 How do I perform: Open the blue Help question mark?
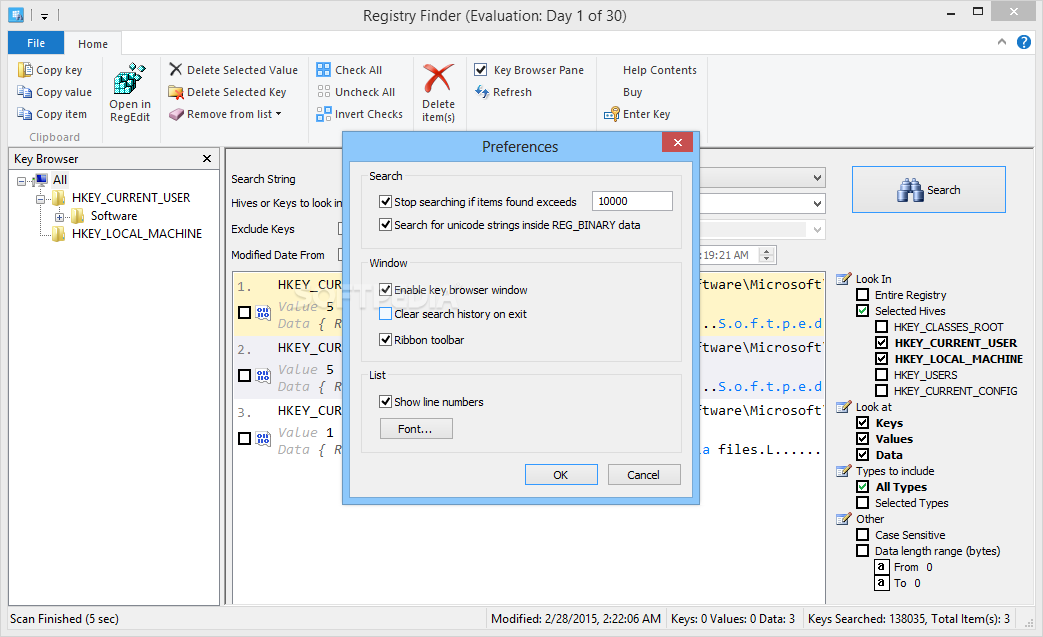[x=1024, y=43]
